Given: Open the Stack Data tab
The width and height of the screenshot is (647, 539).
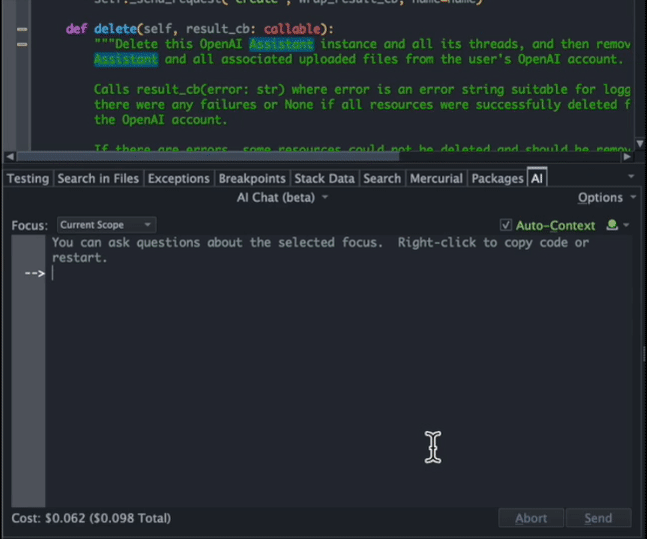Looking at the screenshot, I should (x=324, y=178).
